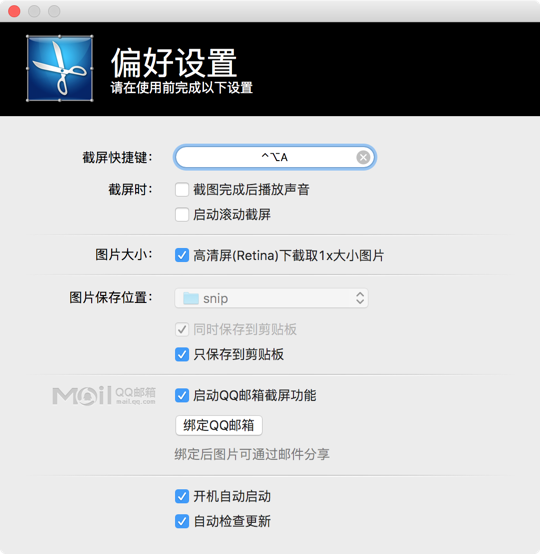Click the 图片大小 label
Image resolution: width=540 pixels, height=554 pixels.
[x=124, y=255]
